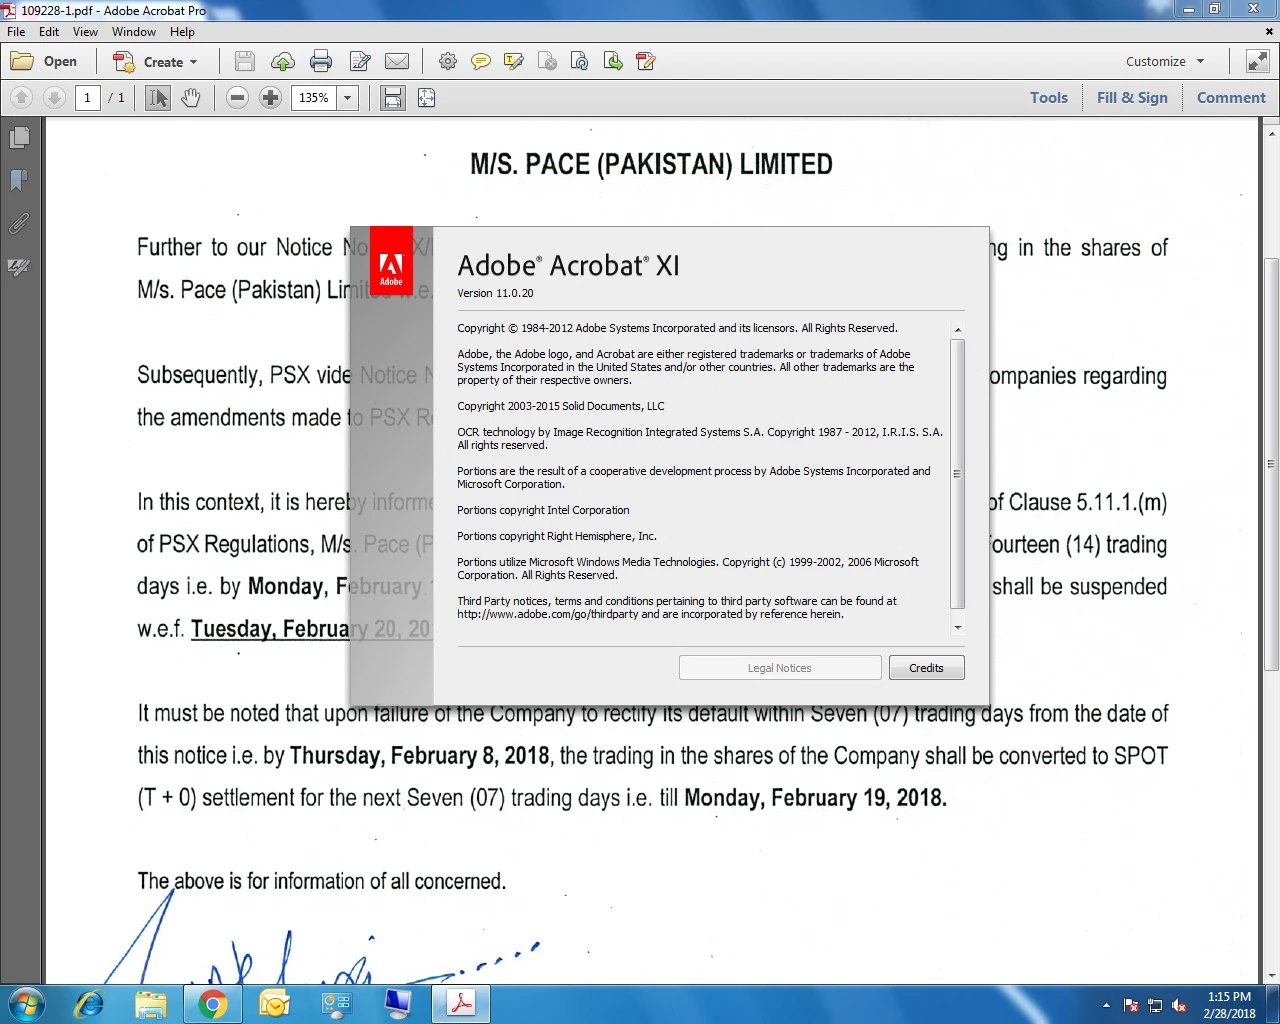The width and height of the screenshot is (1280, 1024).
Task: Show the Bookmarks sidebar panel
Action: tap(19, 181)
